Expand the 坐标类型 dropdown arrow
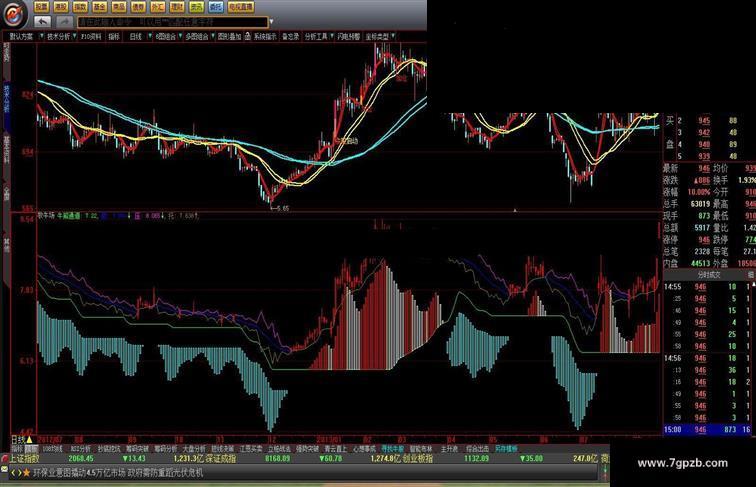The image size is (756, 487). (393, 36)
